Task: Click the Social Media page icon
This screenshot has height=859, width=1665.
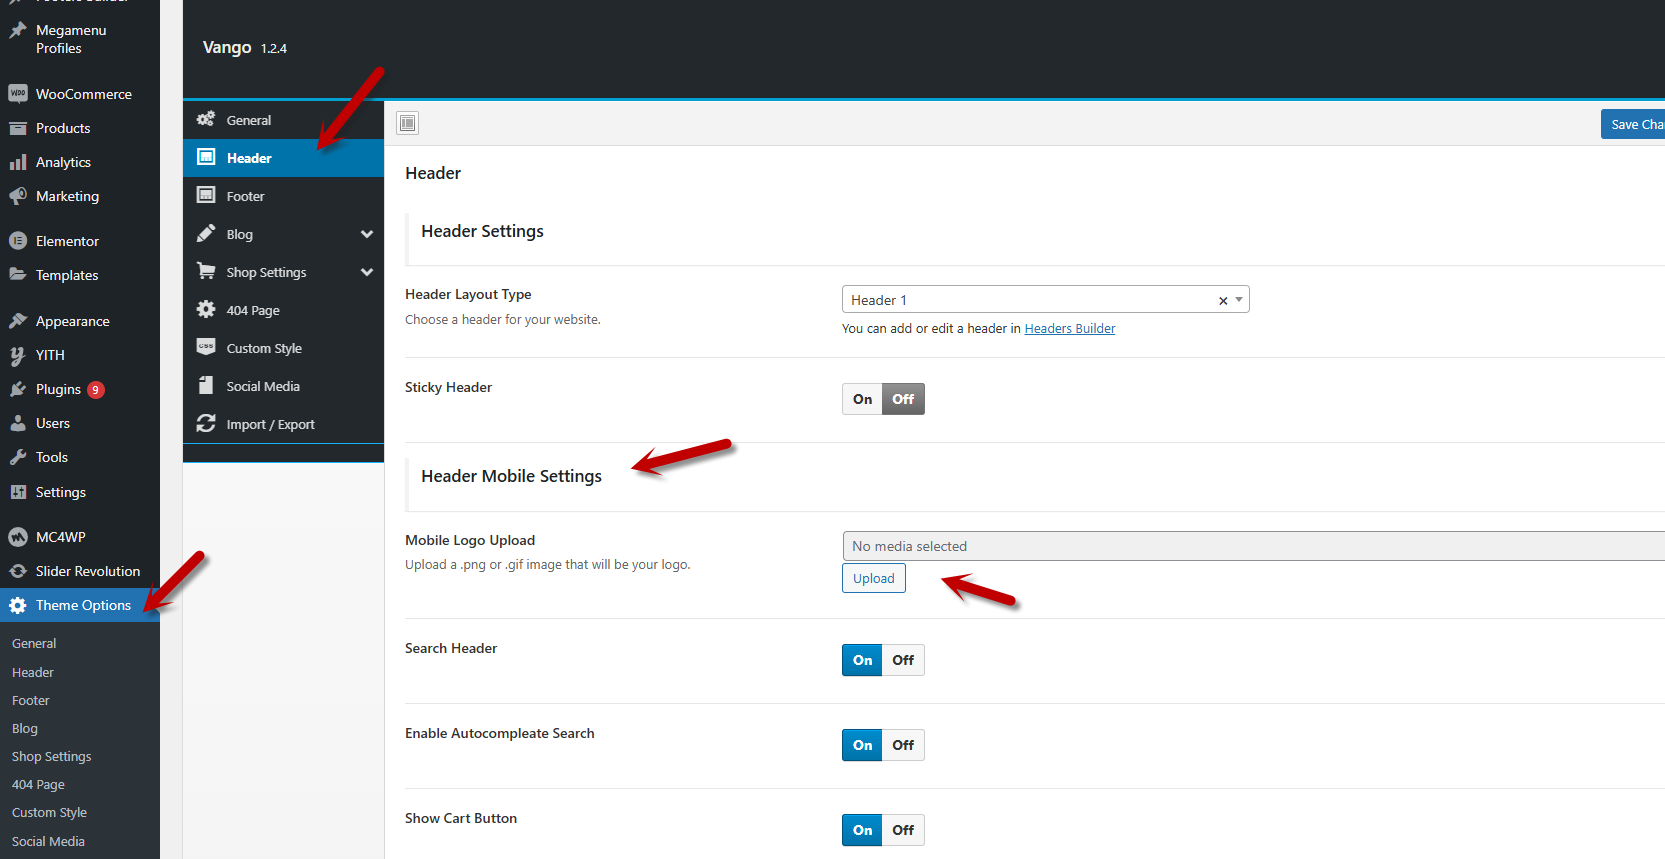Action: click(x=206, y=385)
